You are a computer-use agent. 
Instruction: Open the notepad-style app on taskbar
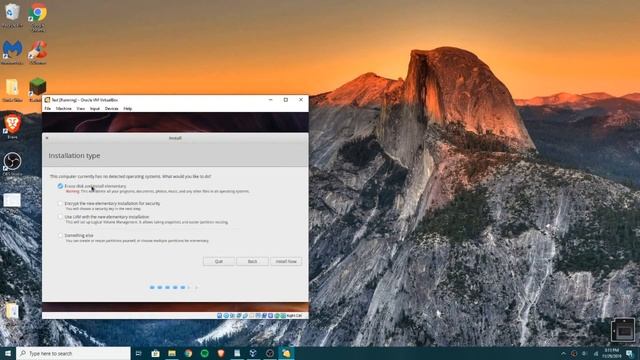tap(237, 353)
